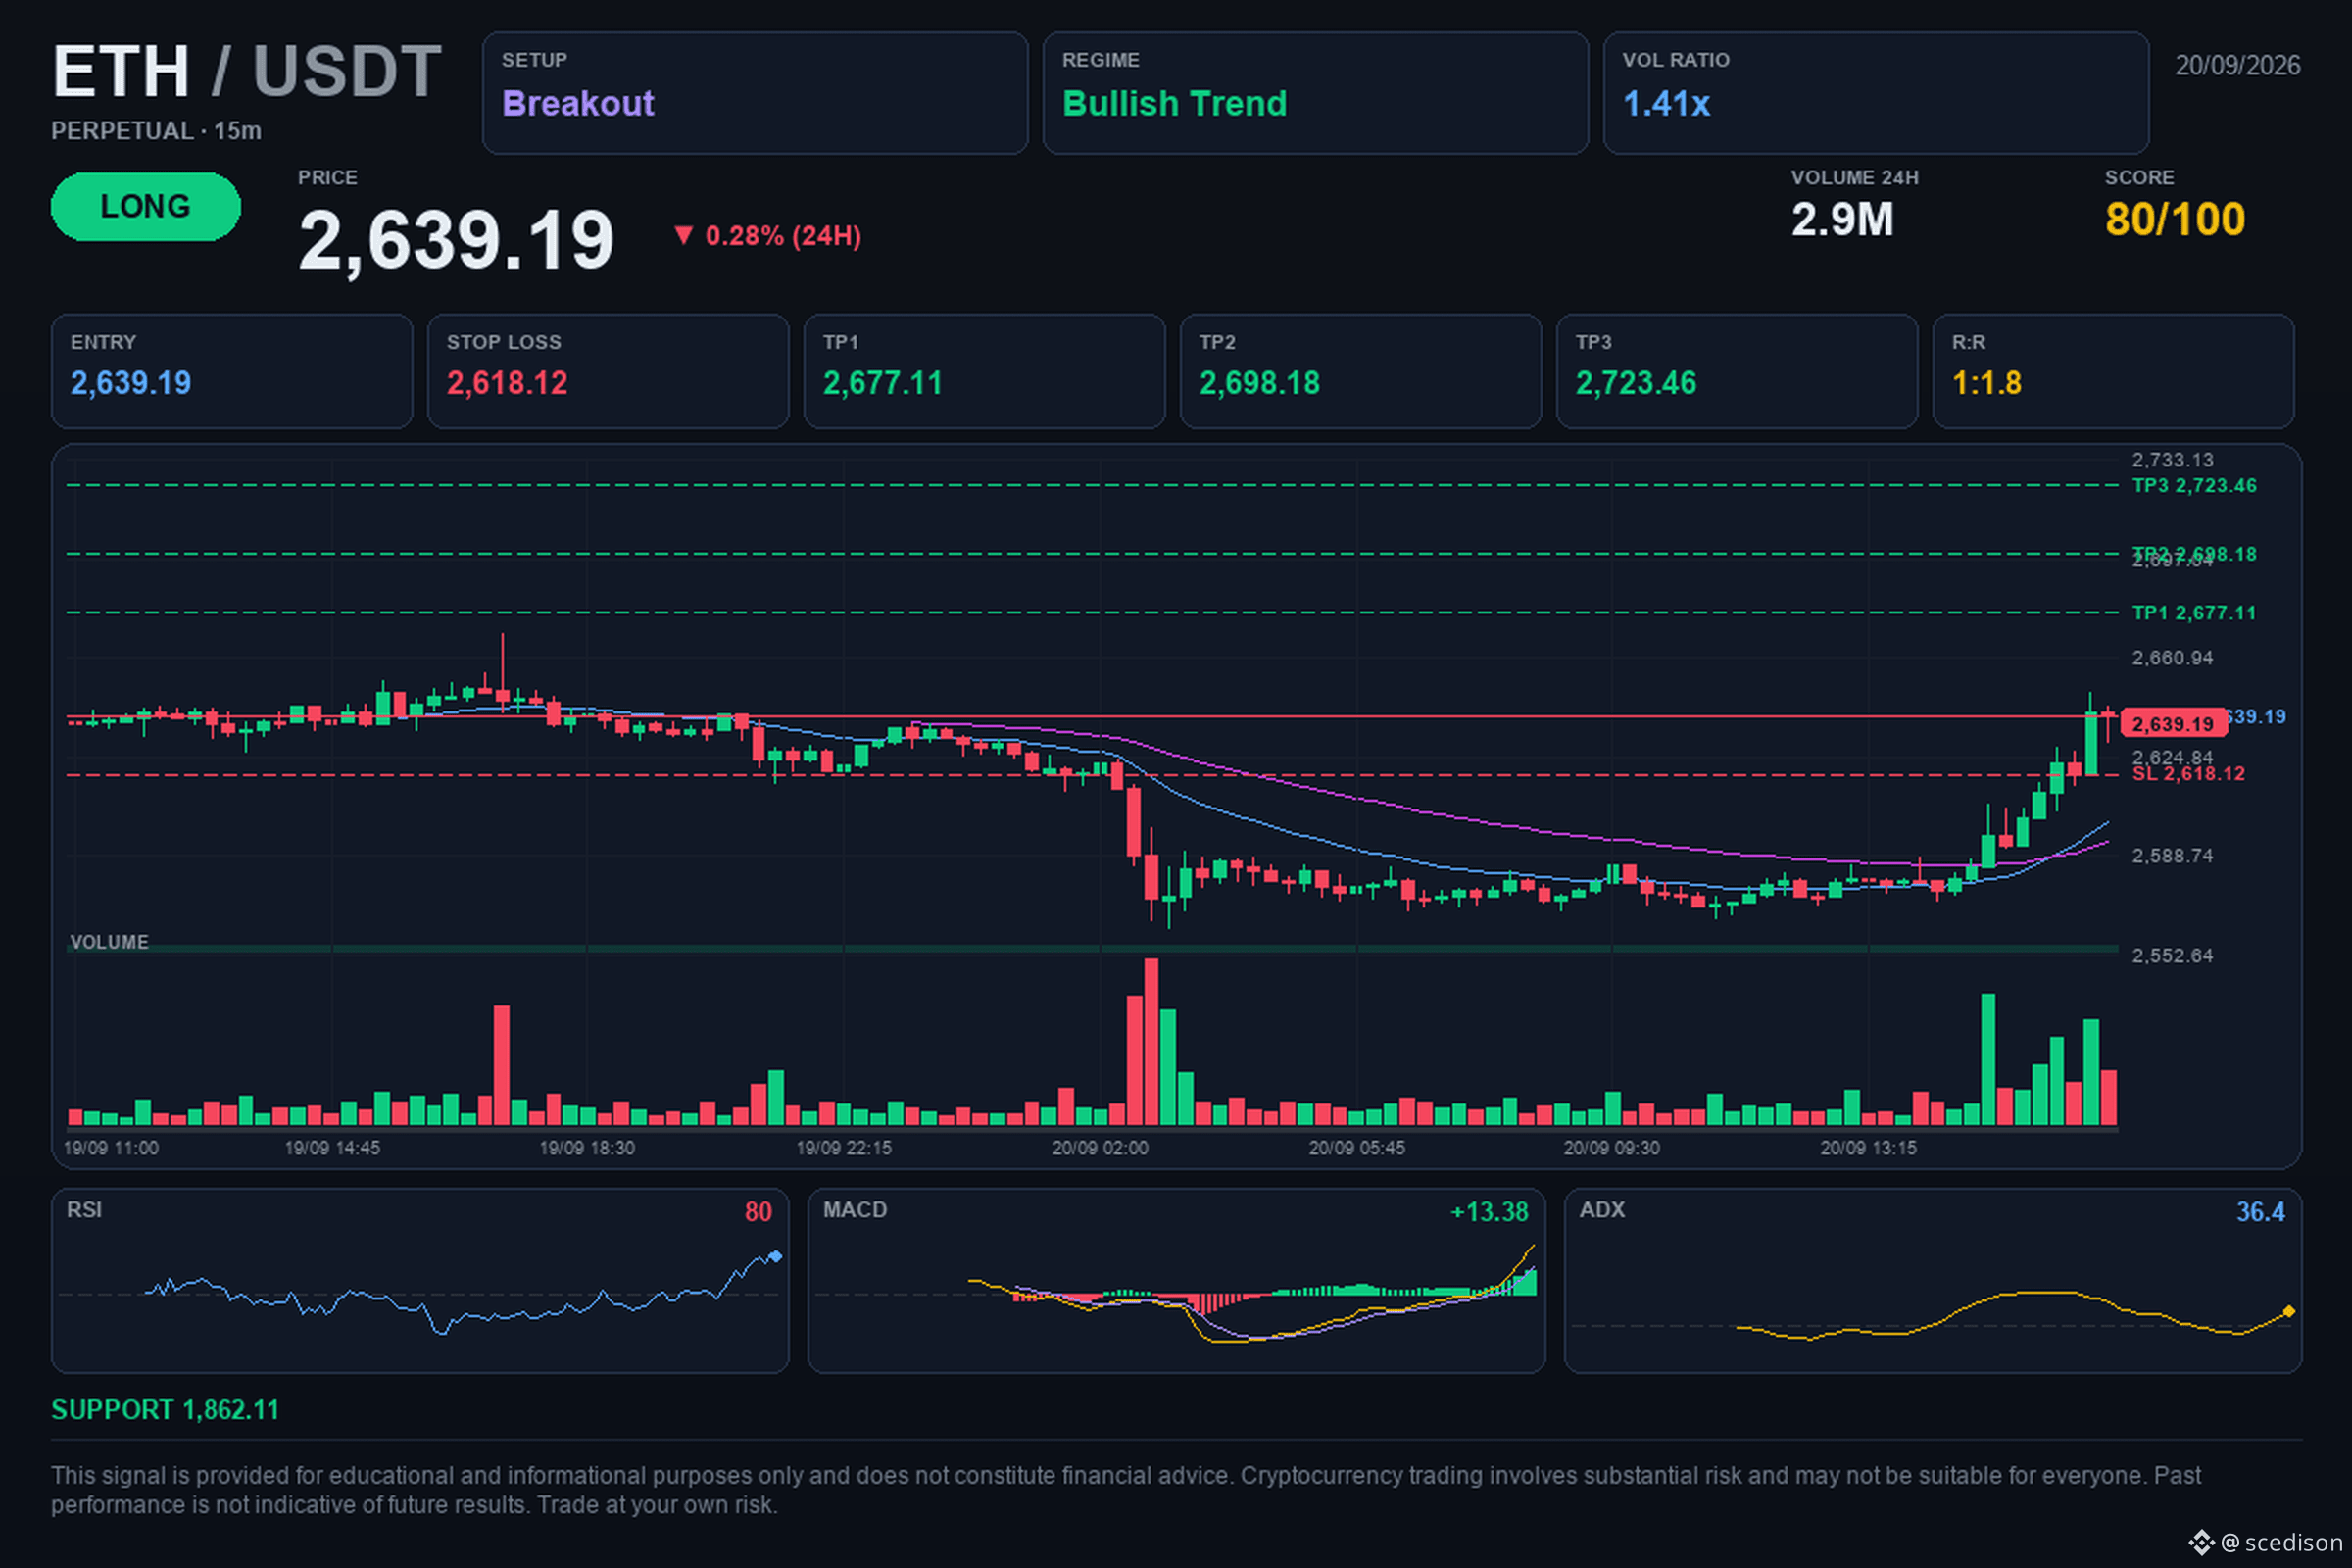Click the Entry 2,639.19 box
The width and height of the screenshot is (2352, 1568).
[232, 371]
